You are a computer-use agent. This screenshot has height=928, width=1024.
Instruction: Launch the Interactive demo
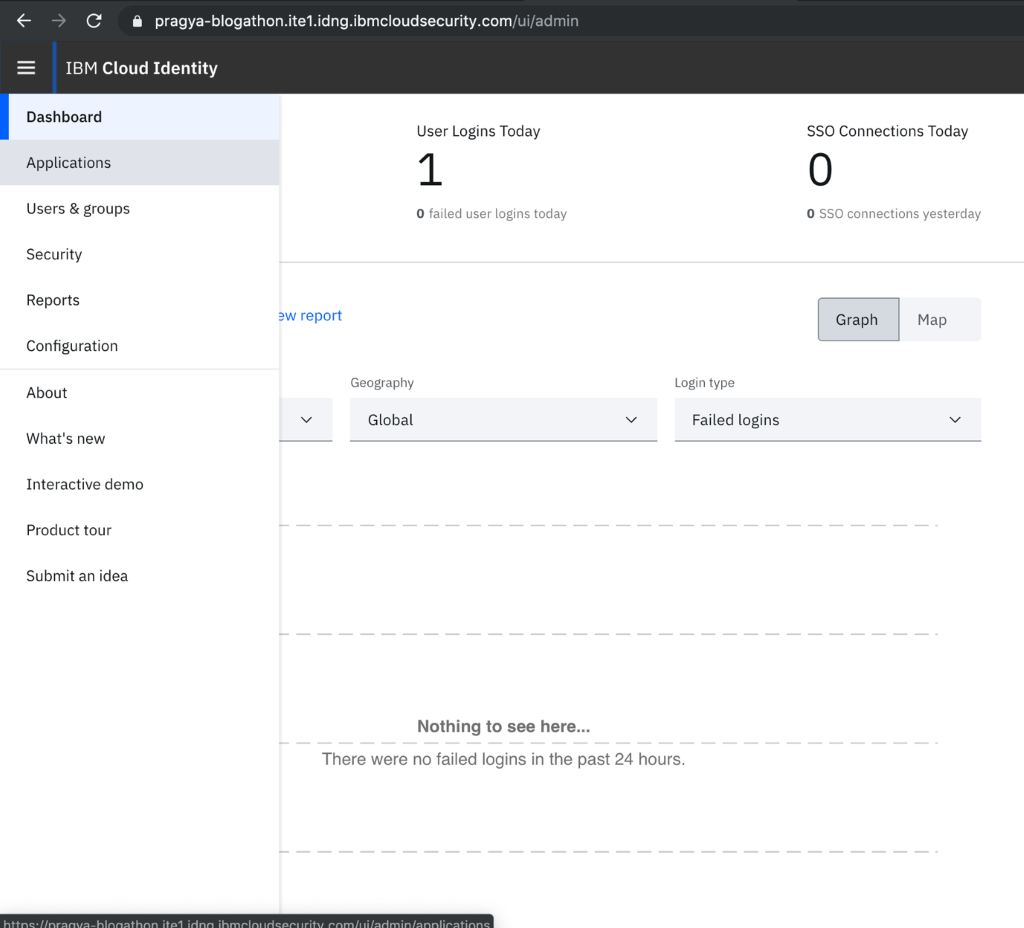(x=140, y=484)
